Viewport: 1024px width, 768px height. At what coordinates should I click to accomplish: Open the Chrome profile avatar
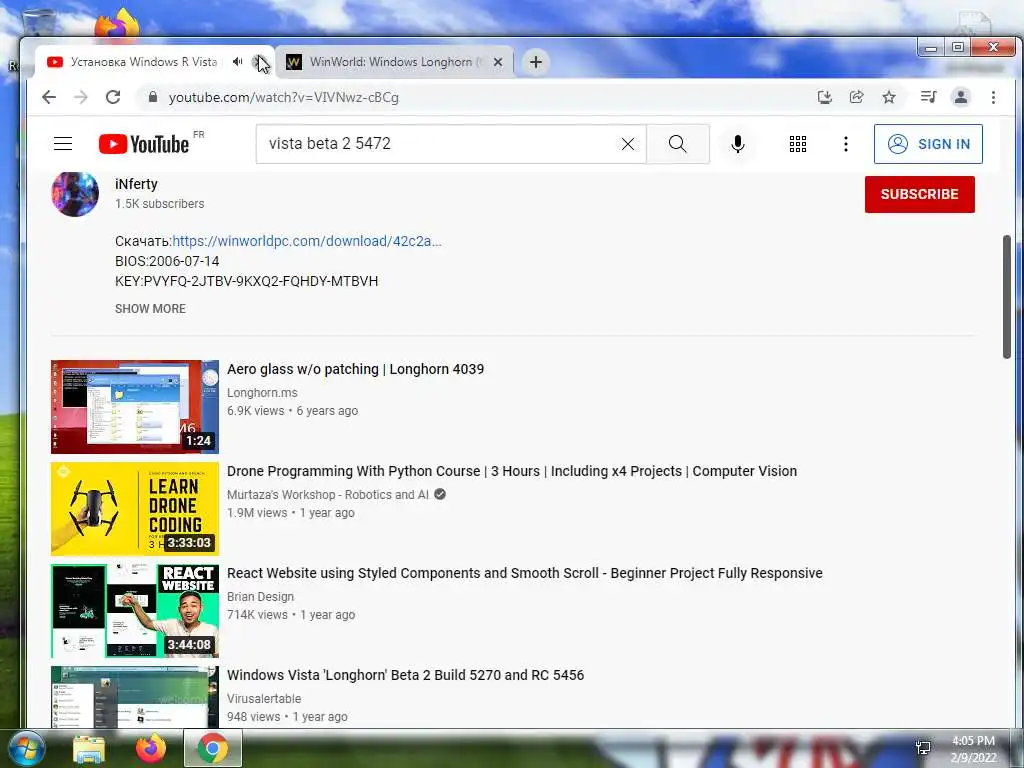tap(961, 97)
